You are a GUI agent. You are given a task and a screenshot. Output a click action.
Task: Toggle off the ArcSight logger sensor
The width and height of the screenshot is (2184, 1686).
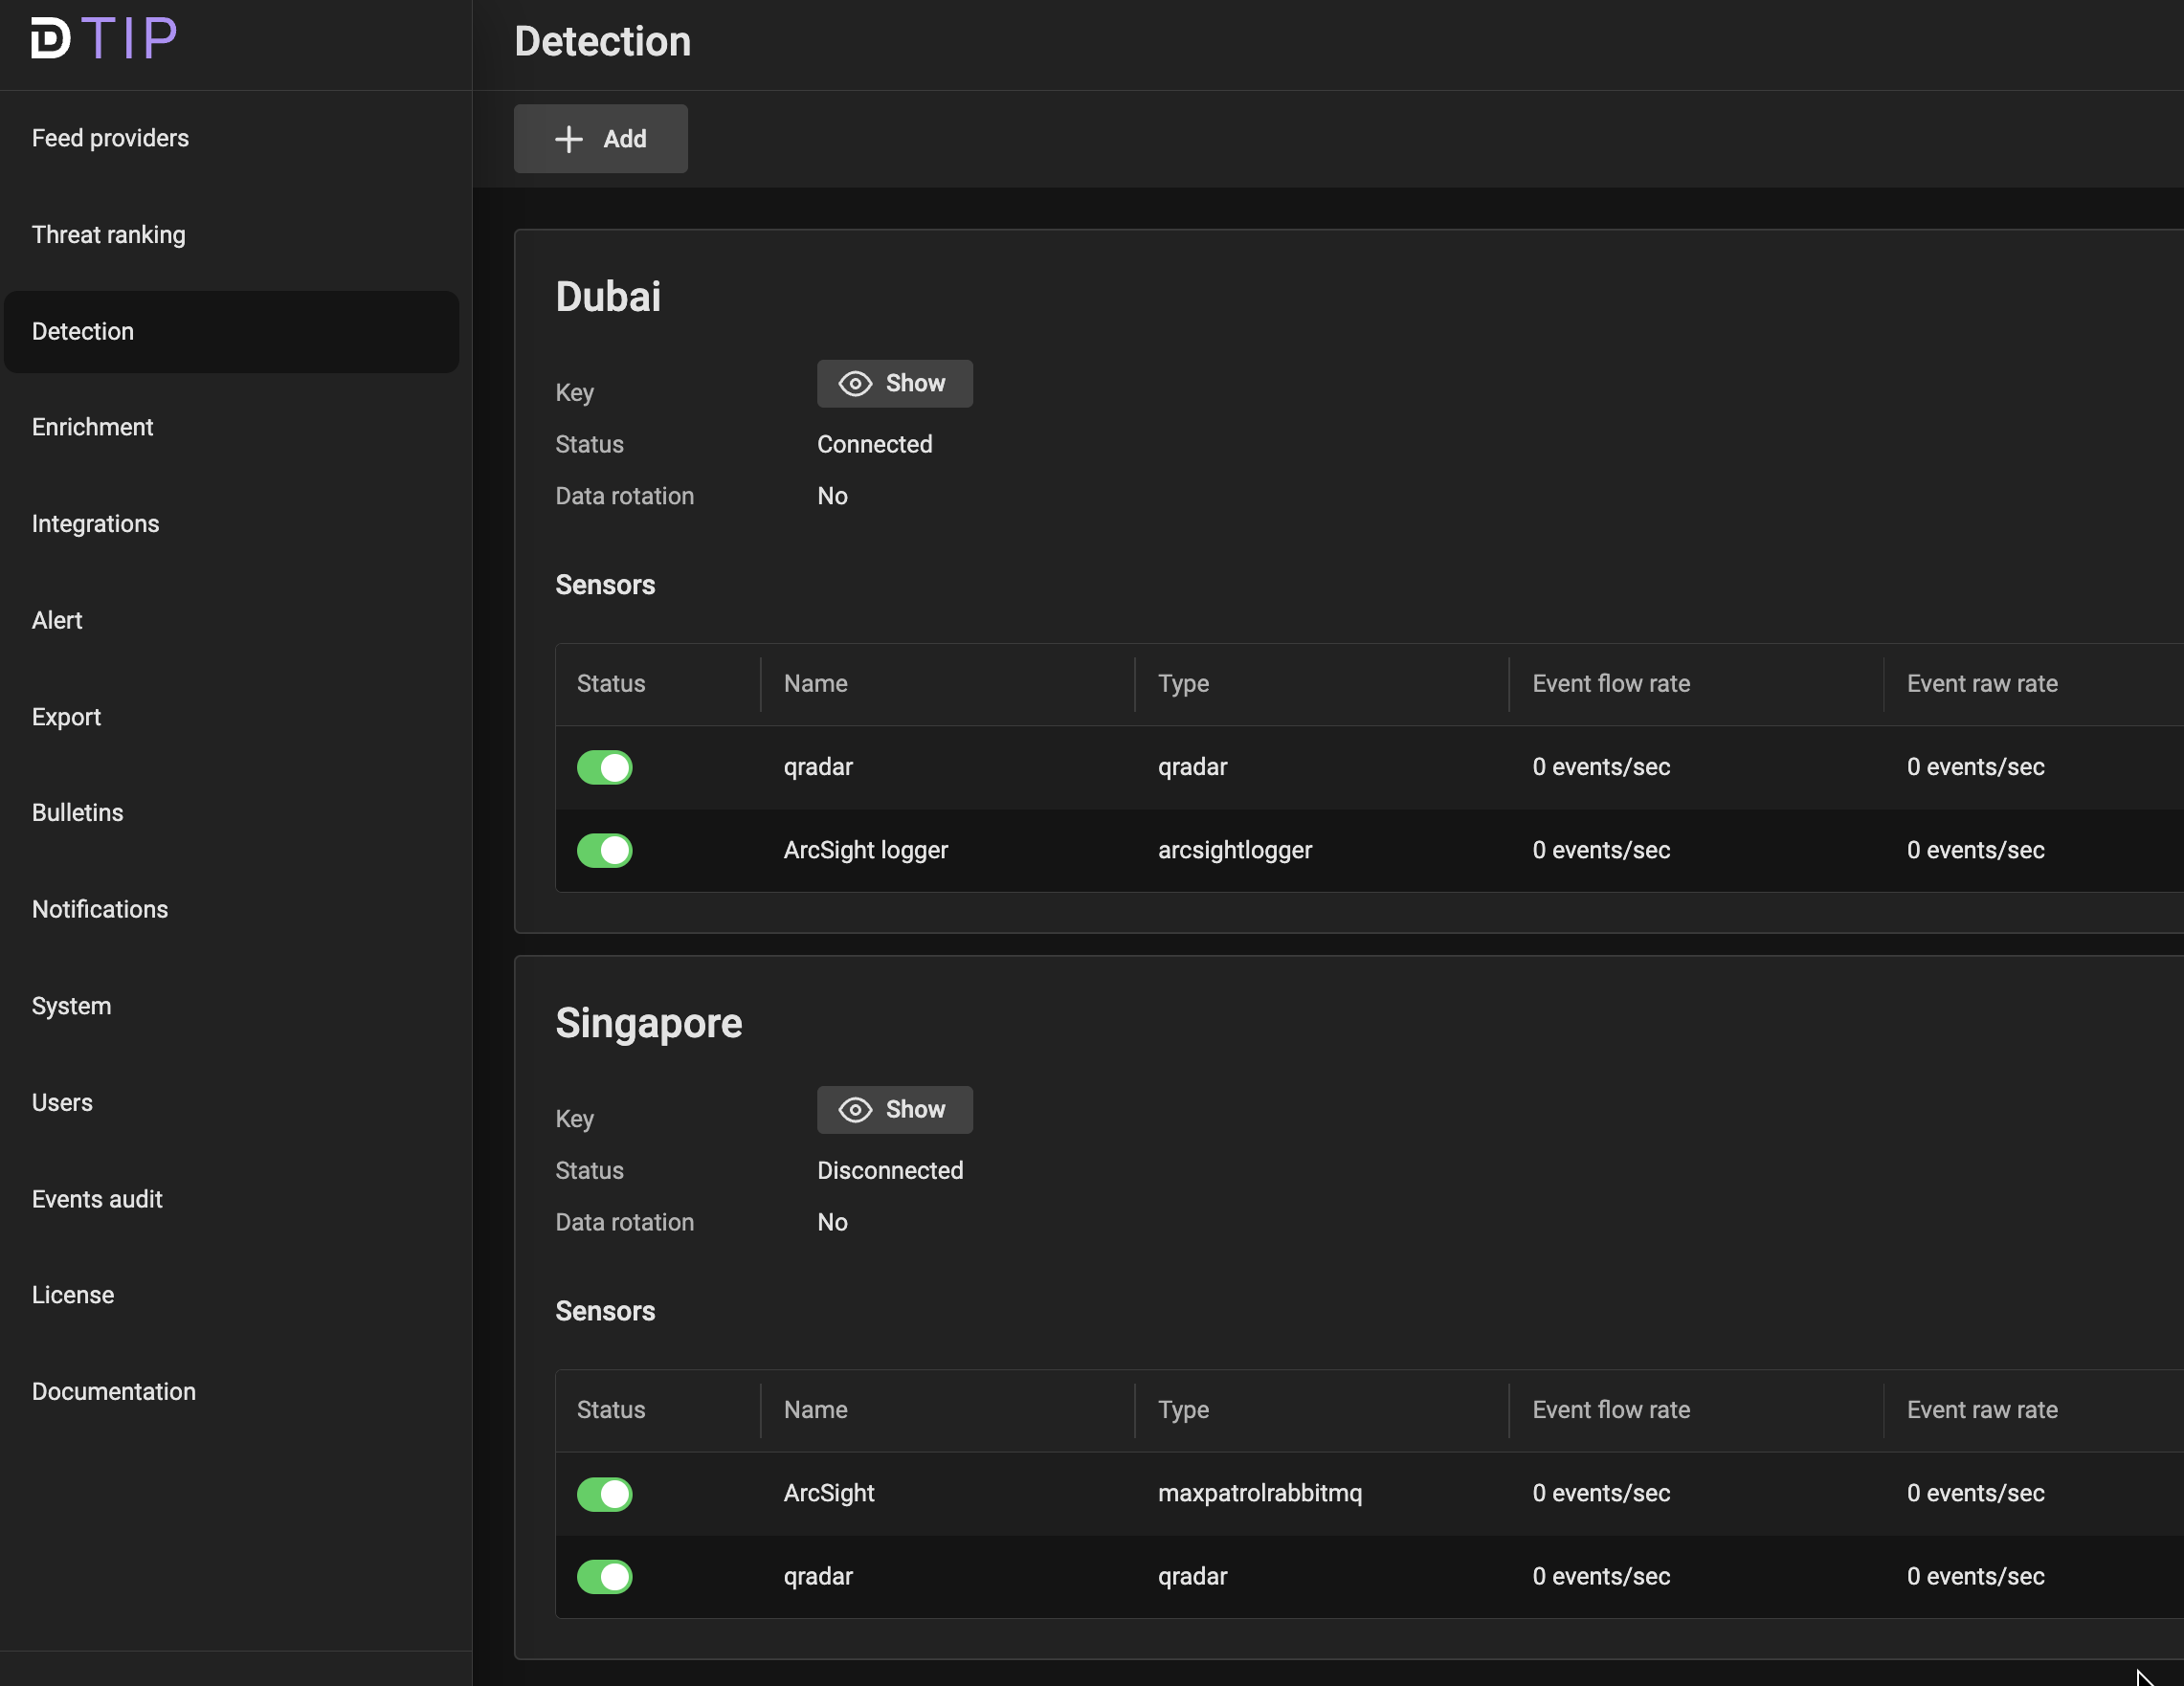click(x=604, y=850)
